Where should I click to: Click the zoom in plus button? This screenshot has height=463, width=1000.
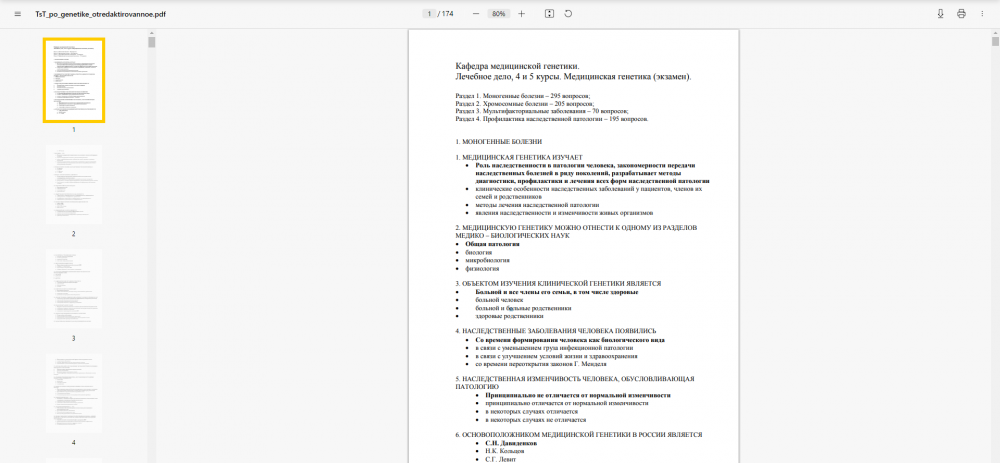tap(522, 13)
